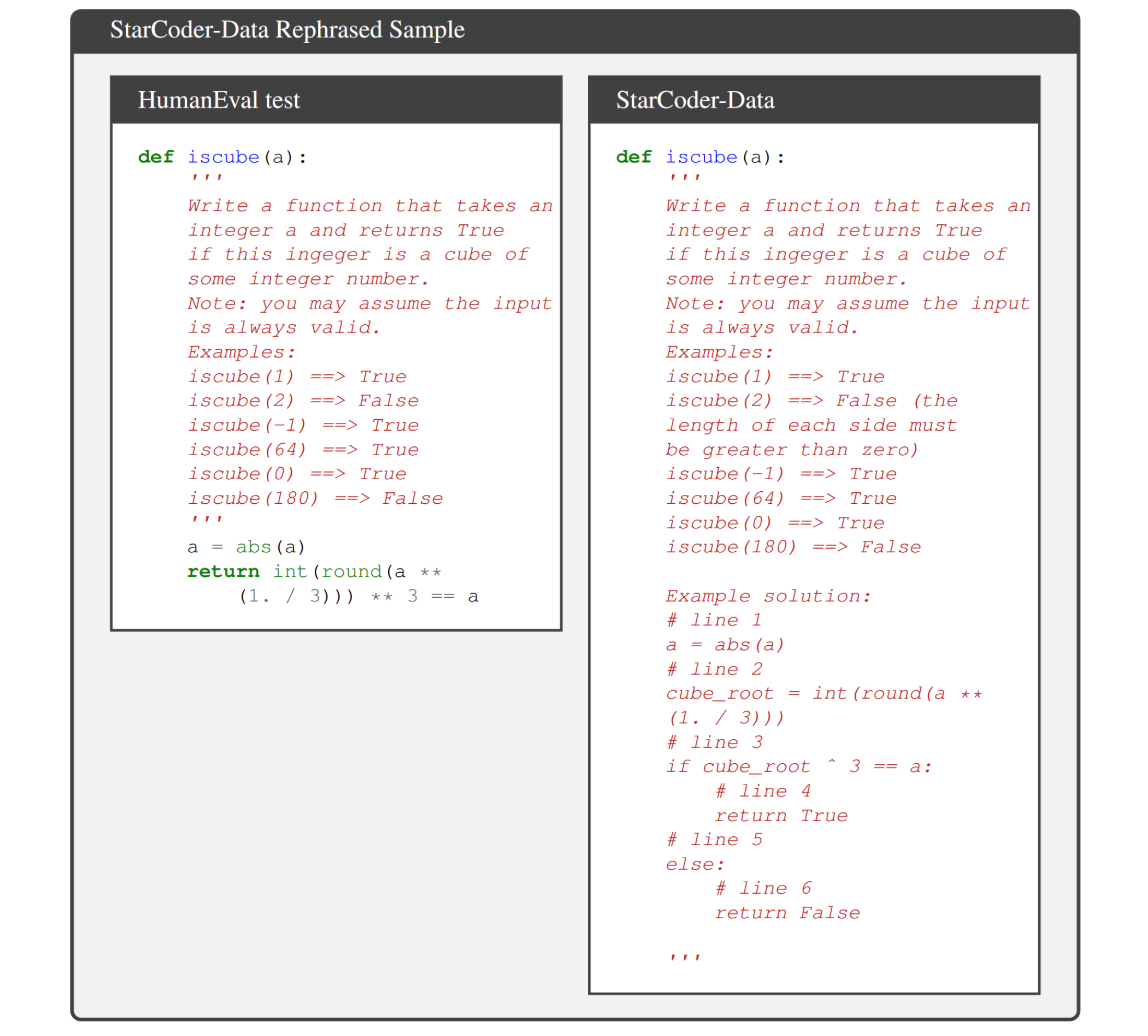Click the # line 6 comment
1148x1036 pixels.
pyautogui.click(x=763, y=888)
